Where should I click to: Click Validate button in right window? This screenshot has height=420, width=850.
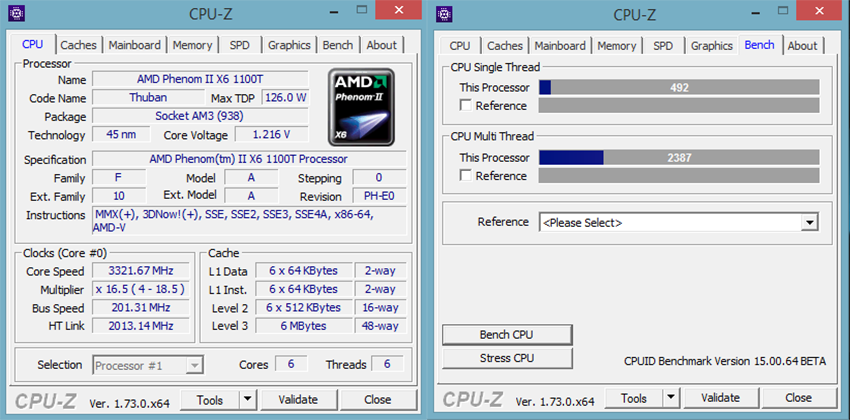720,399
